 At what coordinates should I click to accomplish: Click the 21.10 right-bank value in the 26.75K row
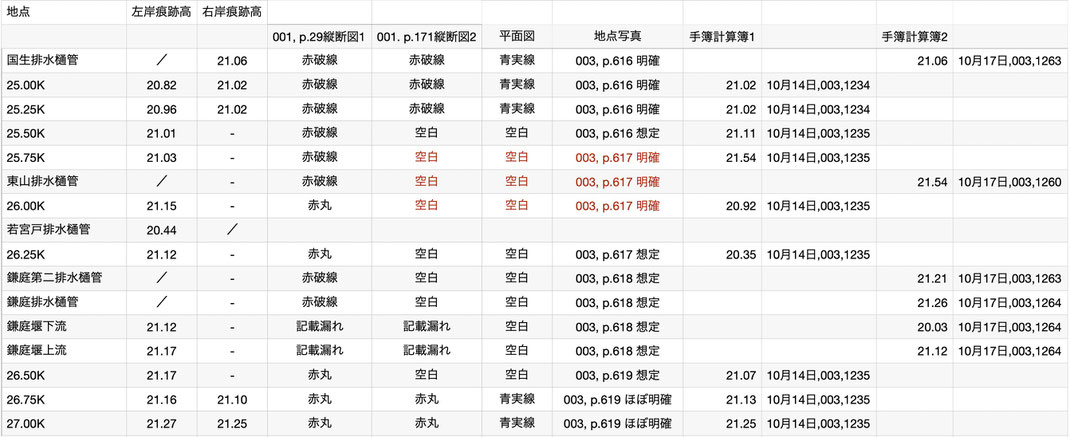(232, 399)
